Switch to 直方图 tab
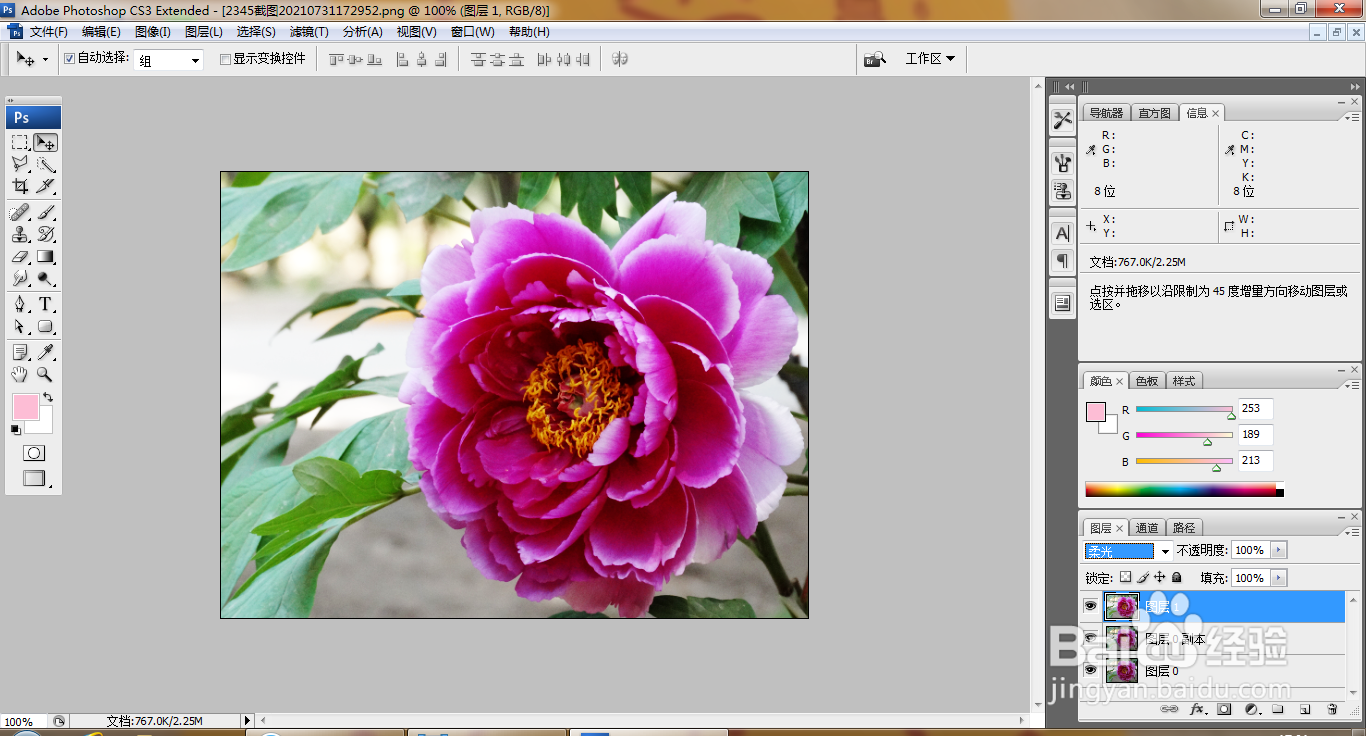This screenshot has height=736, width=1366. tap(1154, 113)
